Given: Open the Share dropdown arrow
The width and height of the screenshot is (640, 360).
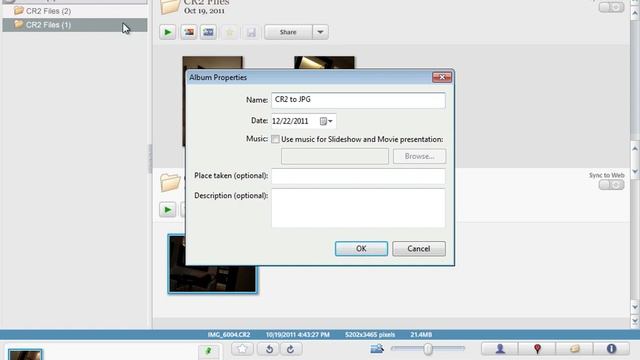Looking at the screenshot, I should 320,32.
